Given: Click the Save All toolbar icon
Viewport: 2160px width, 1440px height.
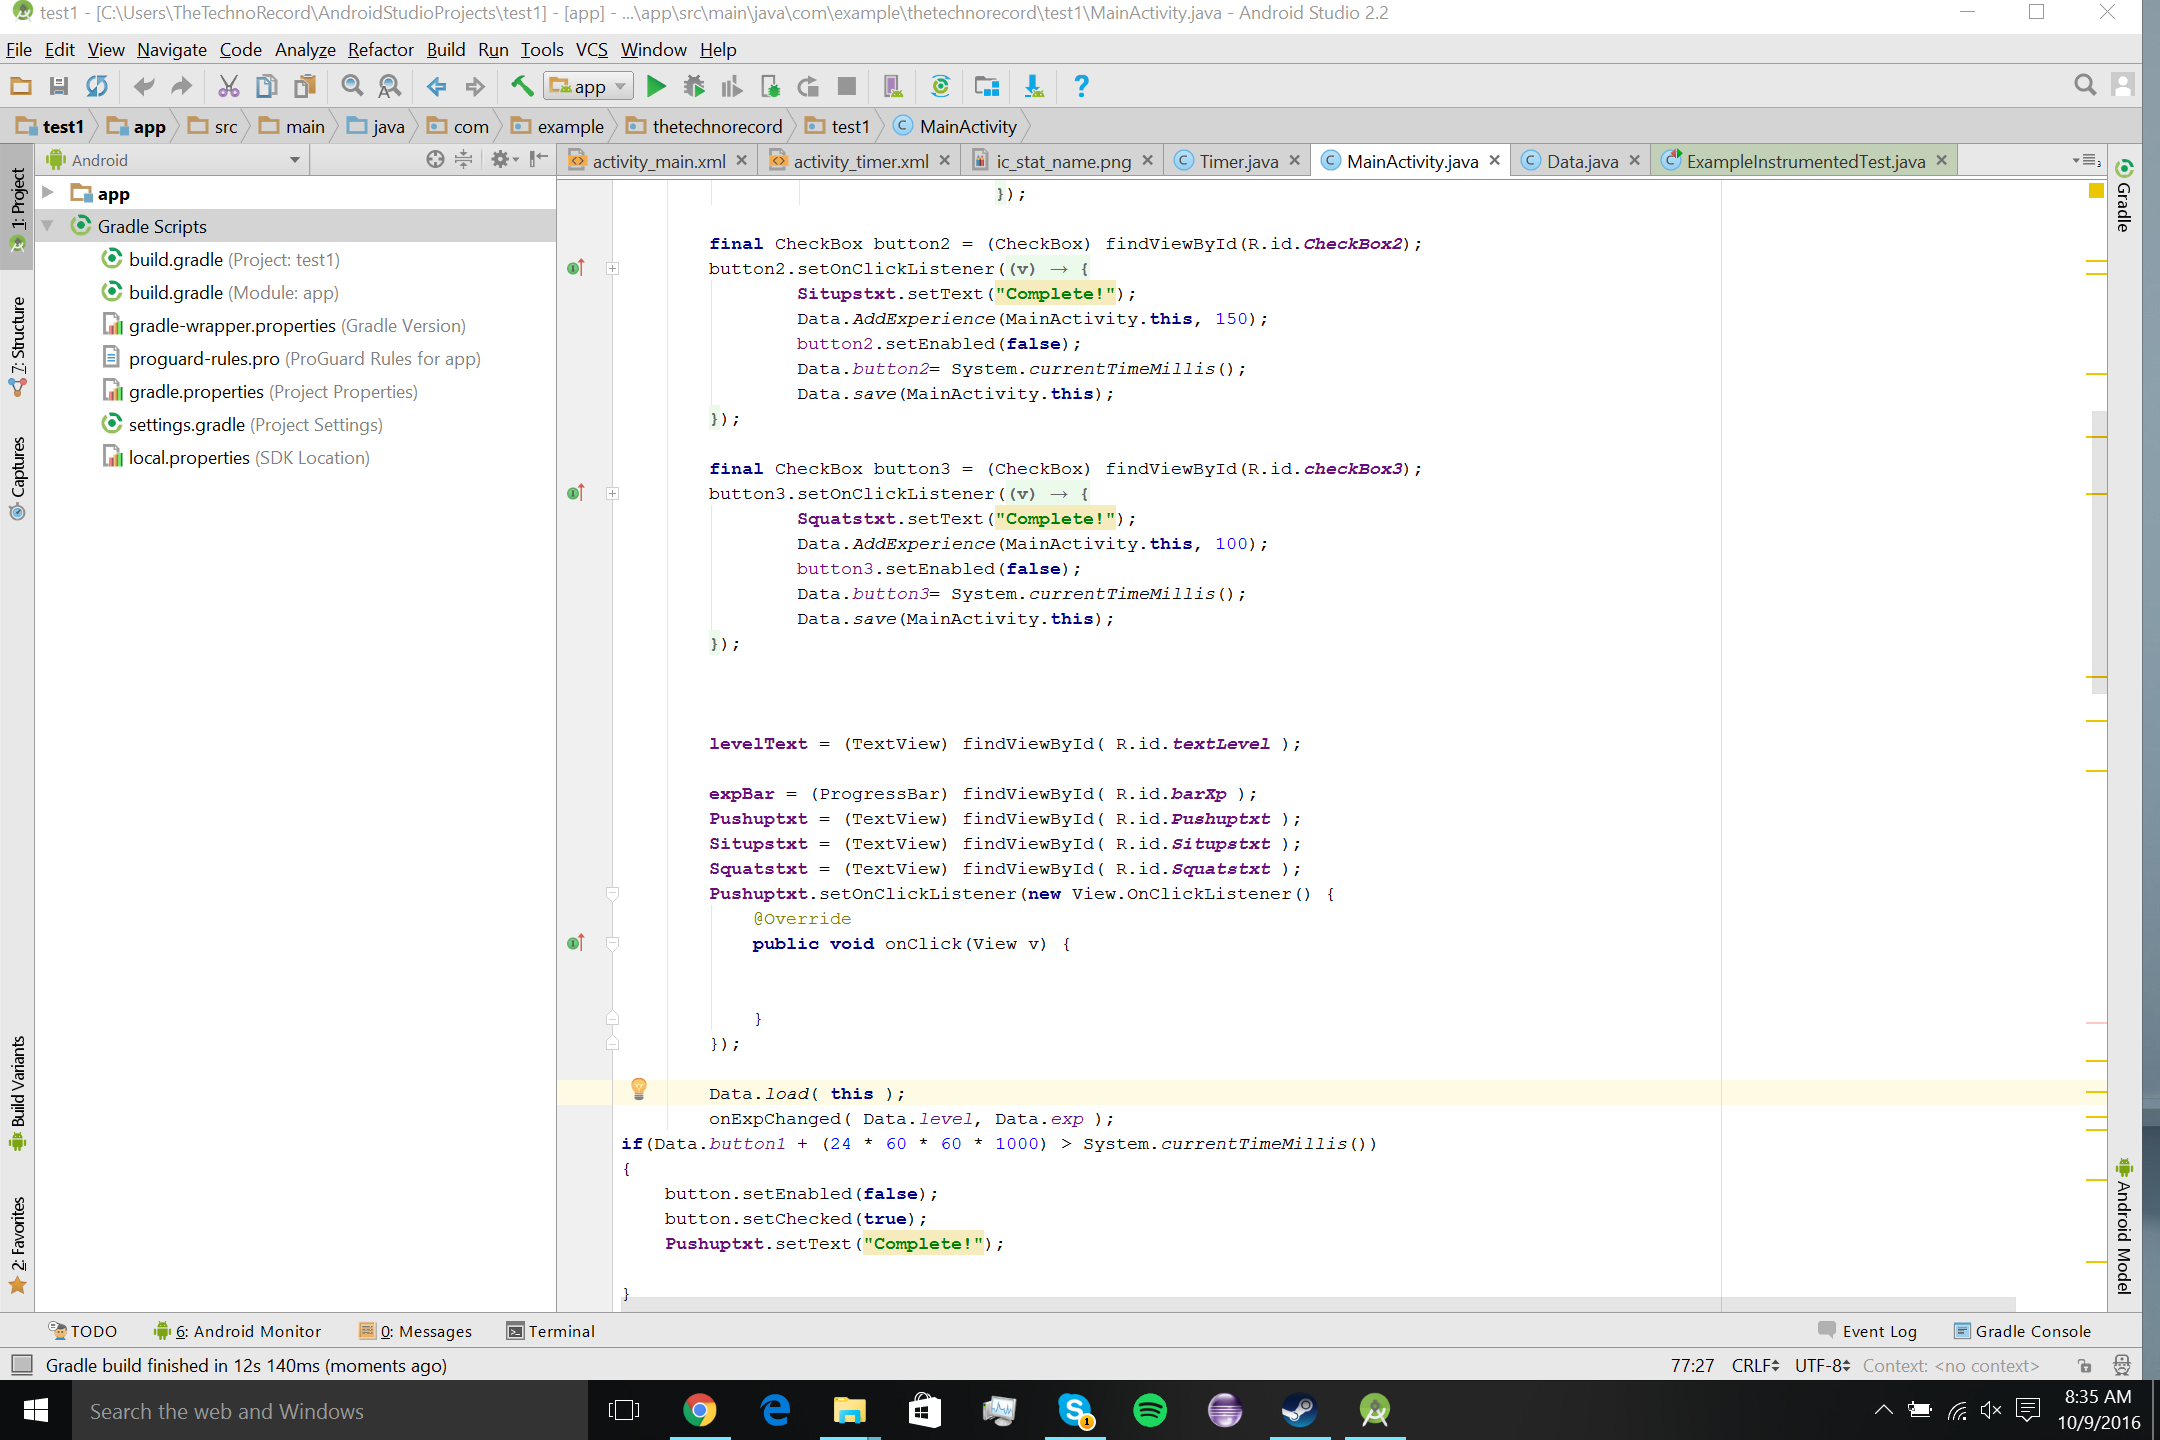Looking at the screenshot, I should pyautogui.click(x=59, y=87).
